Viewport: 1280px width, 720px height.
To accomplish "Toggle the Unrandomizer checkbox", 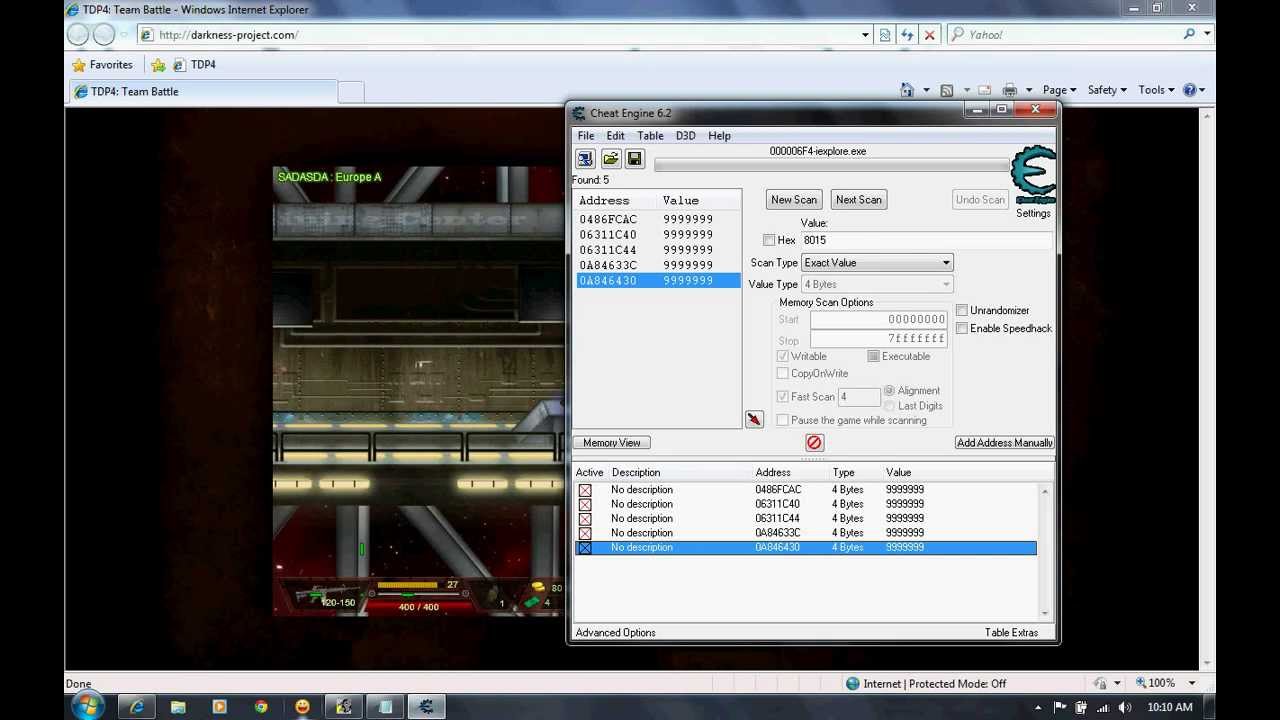I will point(962,311).
